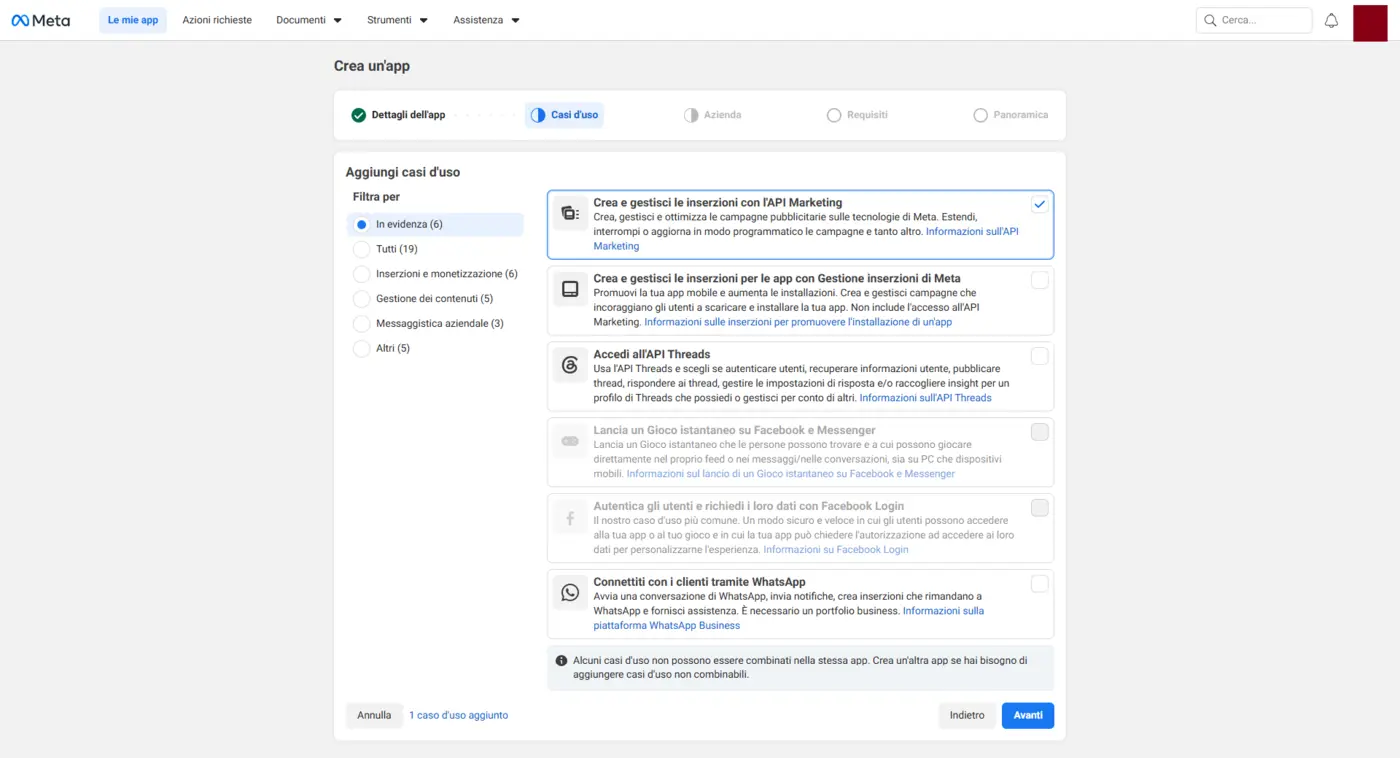Click the Gestione inserzioni tablet icon

point(570,289)
